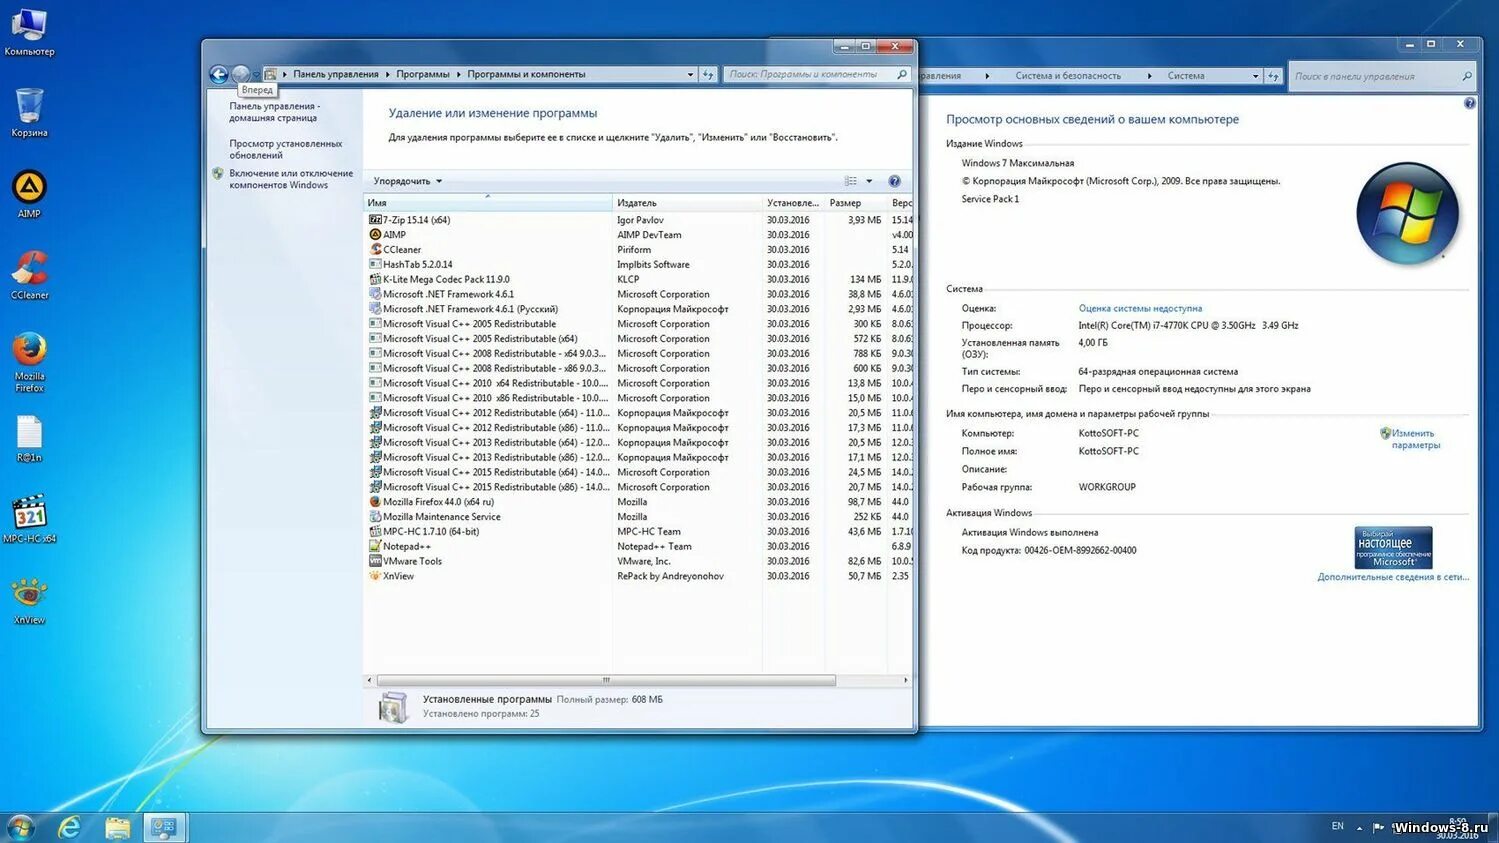
Task: Select MPC-HC 1.7.10 (64-bit) row
Action: pyautogui.click(x=639, y=531)
